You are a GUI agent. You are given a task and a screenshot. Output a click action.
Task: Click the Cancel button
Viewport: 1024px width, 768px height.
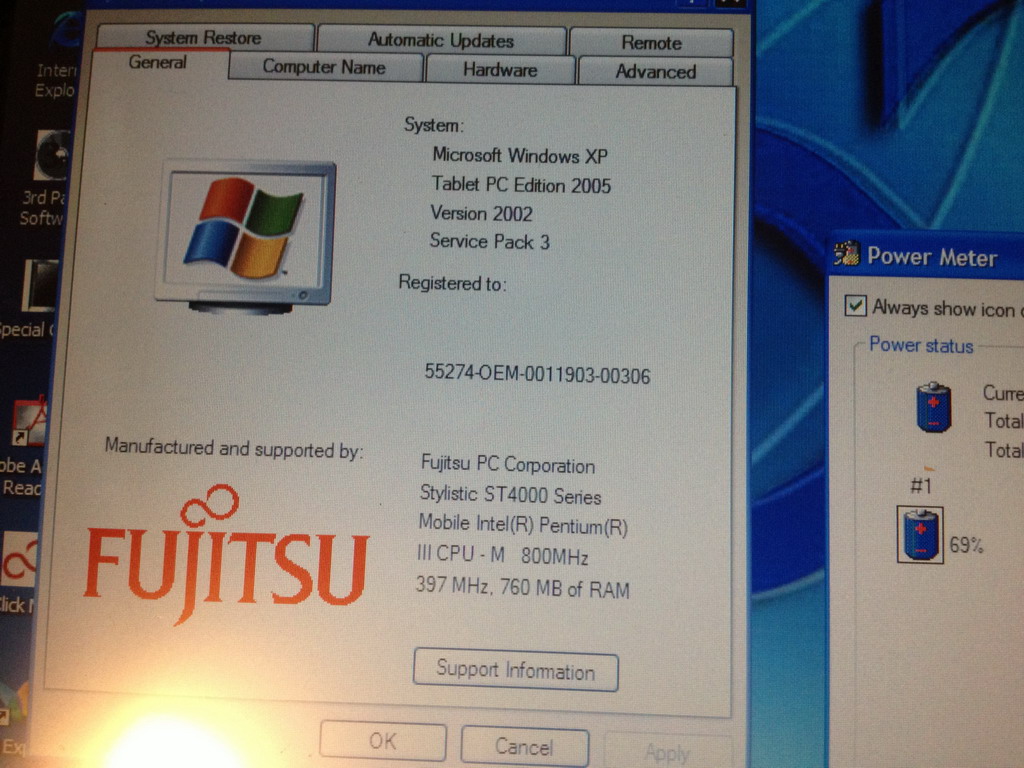(x=523, y=746)
